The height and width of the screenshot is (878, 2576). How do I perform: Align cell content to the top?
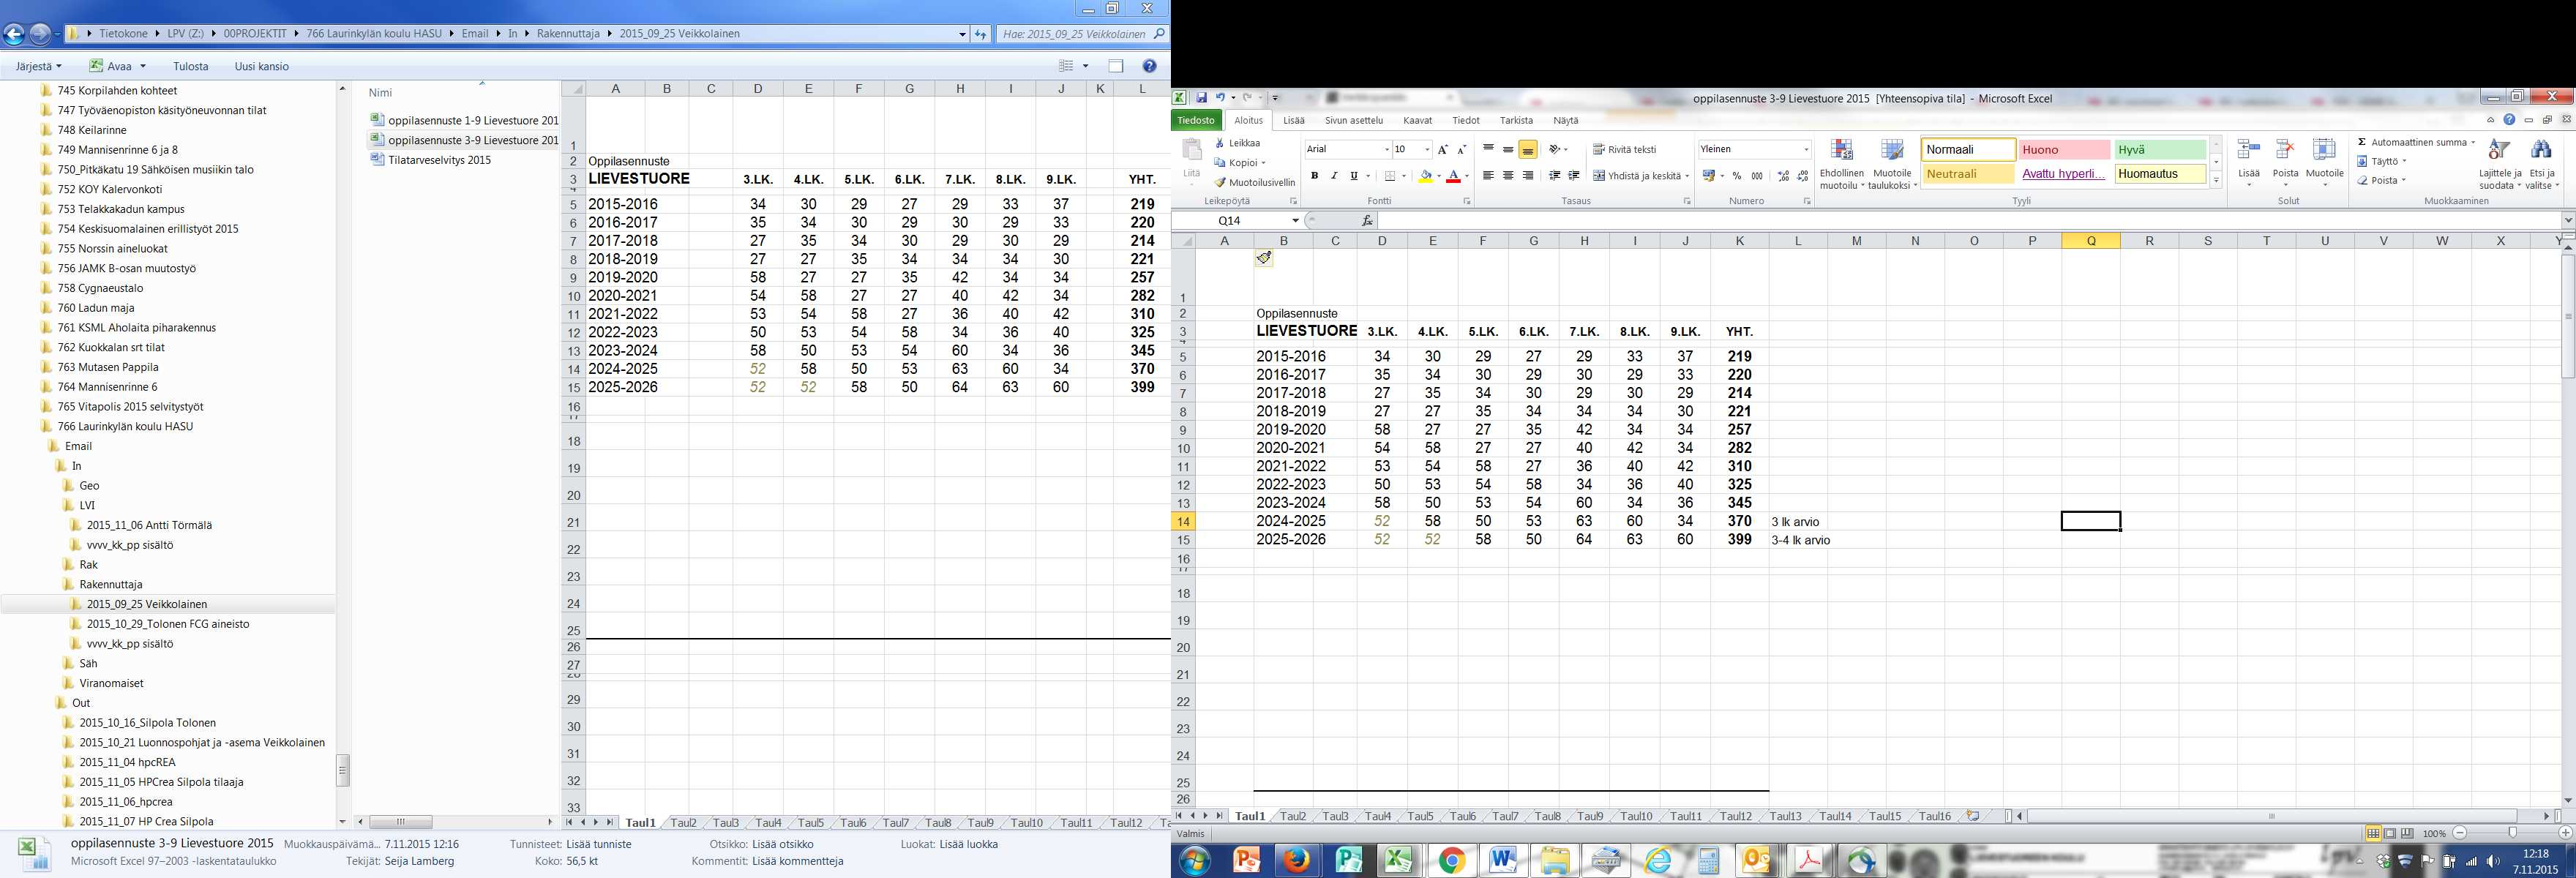tap(1488, 149)
